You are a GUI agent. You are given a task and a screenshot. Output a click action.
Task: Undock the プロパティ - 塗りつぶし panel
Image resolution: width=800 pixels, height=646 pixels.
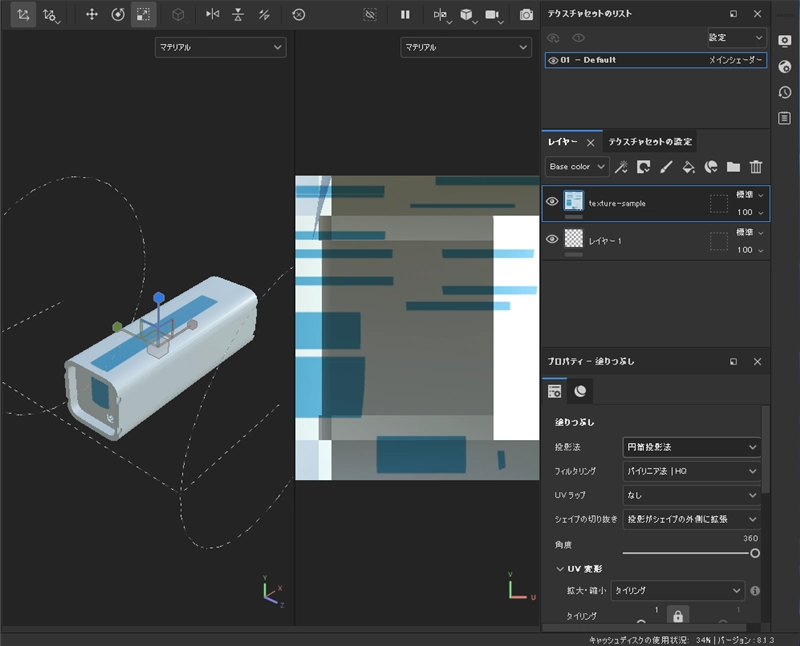click(x=733, y=362)
